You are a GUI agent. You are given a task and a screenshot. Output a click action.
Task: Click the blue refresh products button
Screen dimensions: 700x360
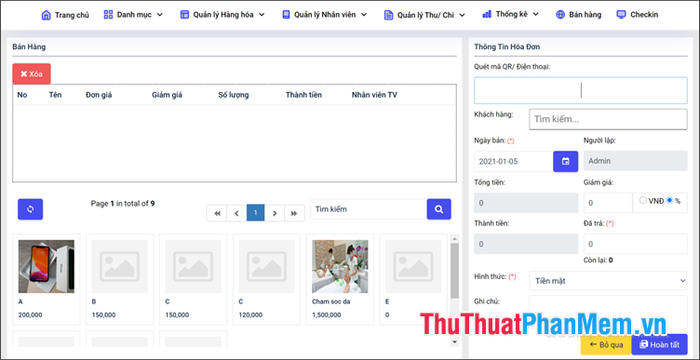(30, 209)
